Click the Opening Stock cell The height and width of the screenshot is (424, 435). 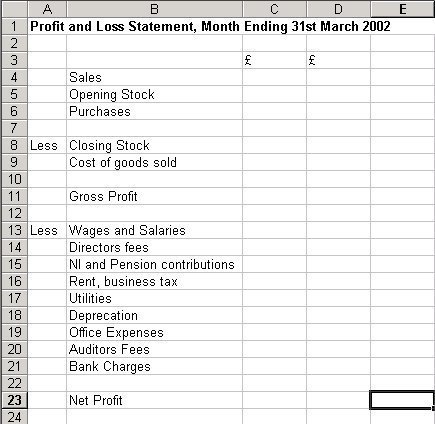pyautogui.click(x=154, y=94)
